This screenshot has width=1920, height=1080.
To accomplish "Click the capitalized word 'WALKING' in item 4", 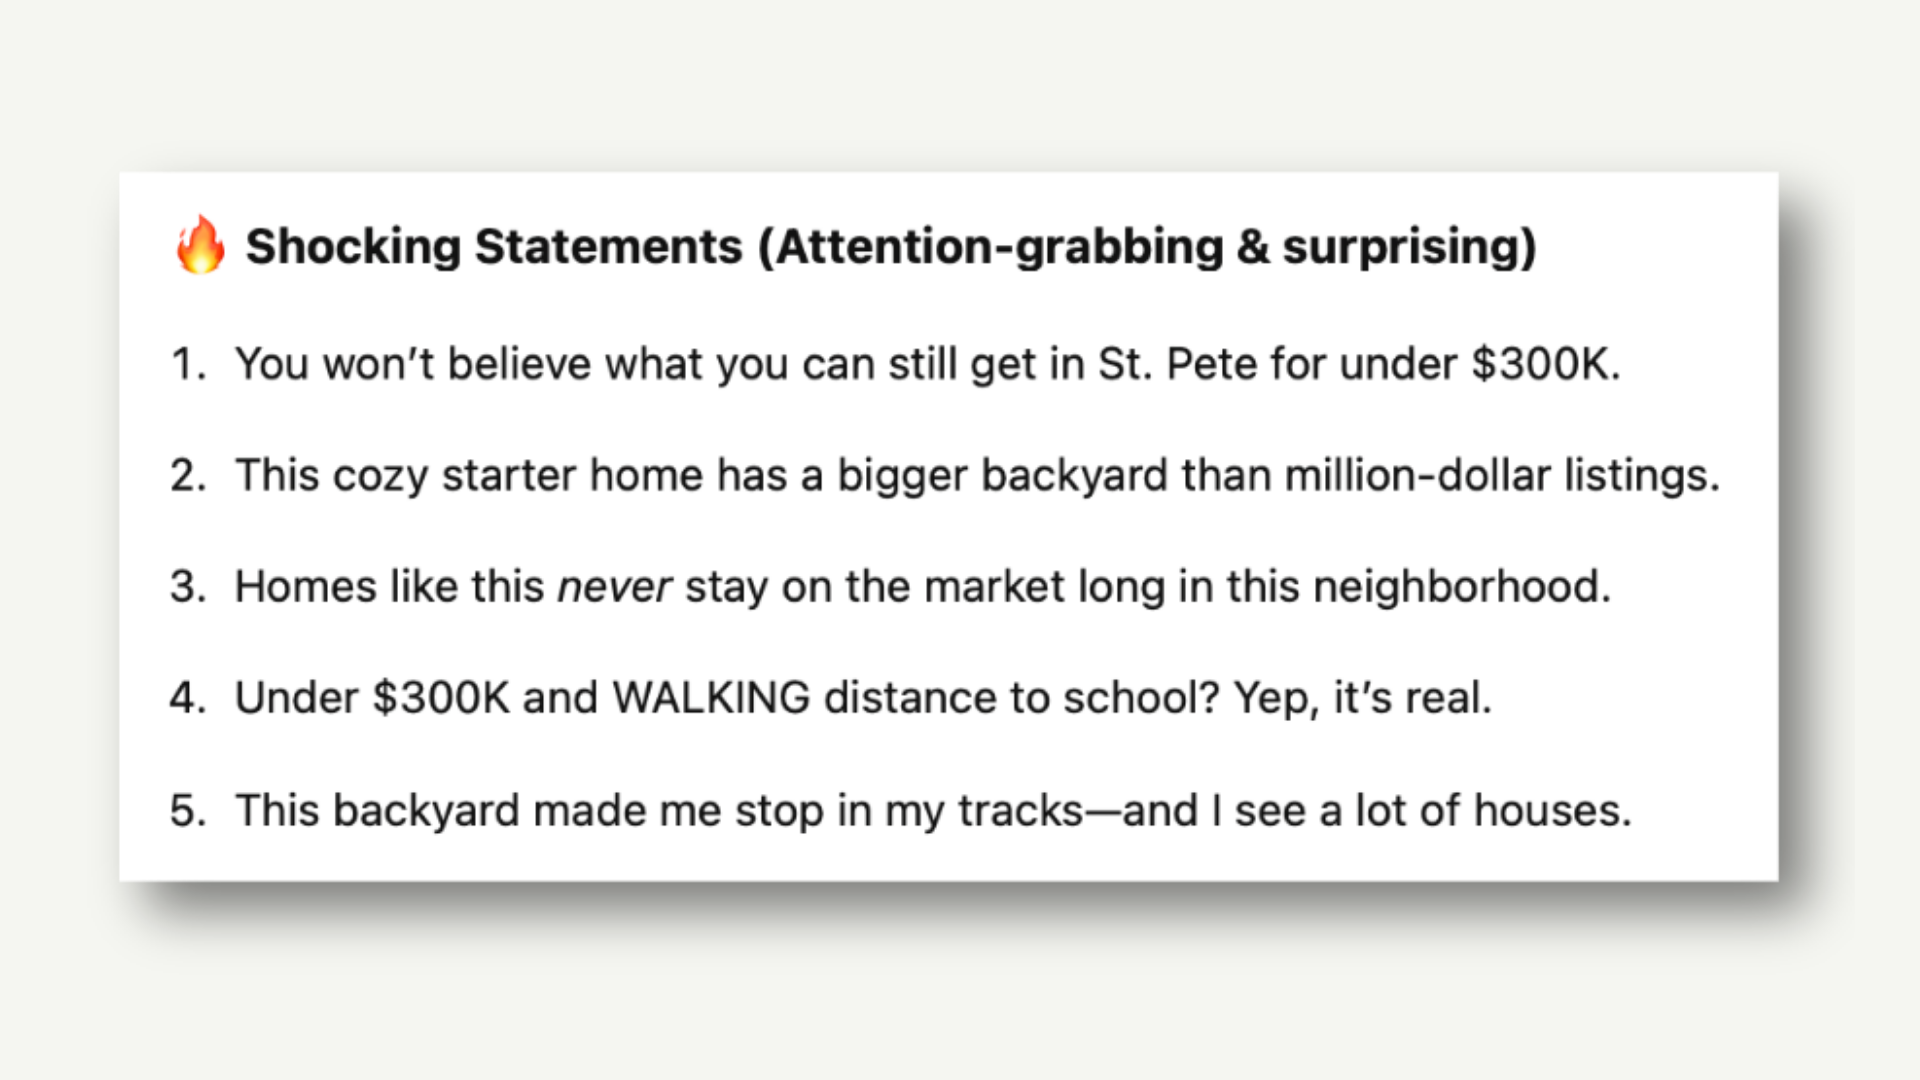I will point(711,698).
